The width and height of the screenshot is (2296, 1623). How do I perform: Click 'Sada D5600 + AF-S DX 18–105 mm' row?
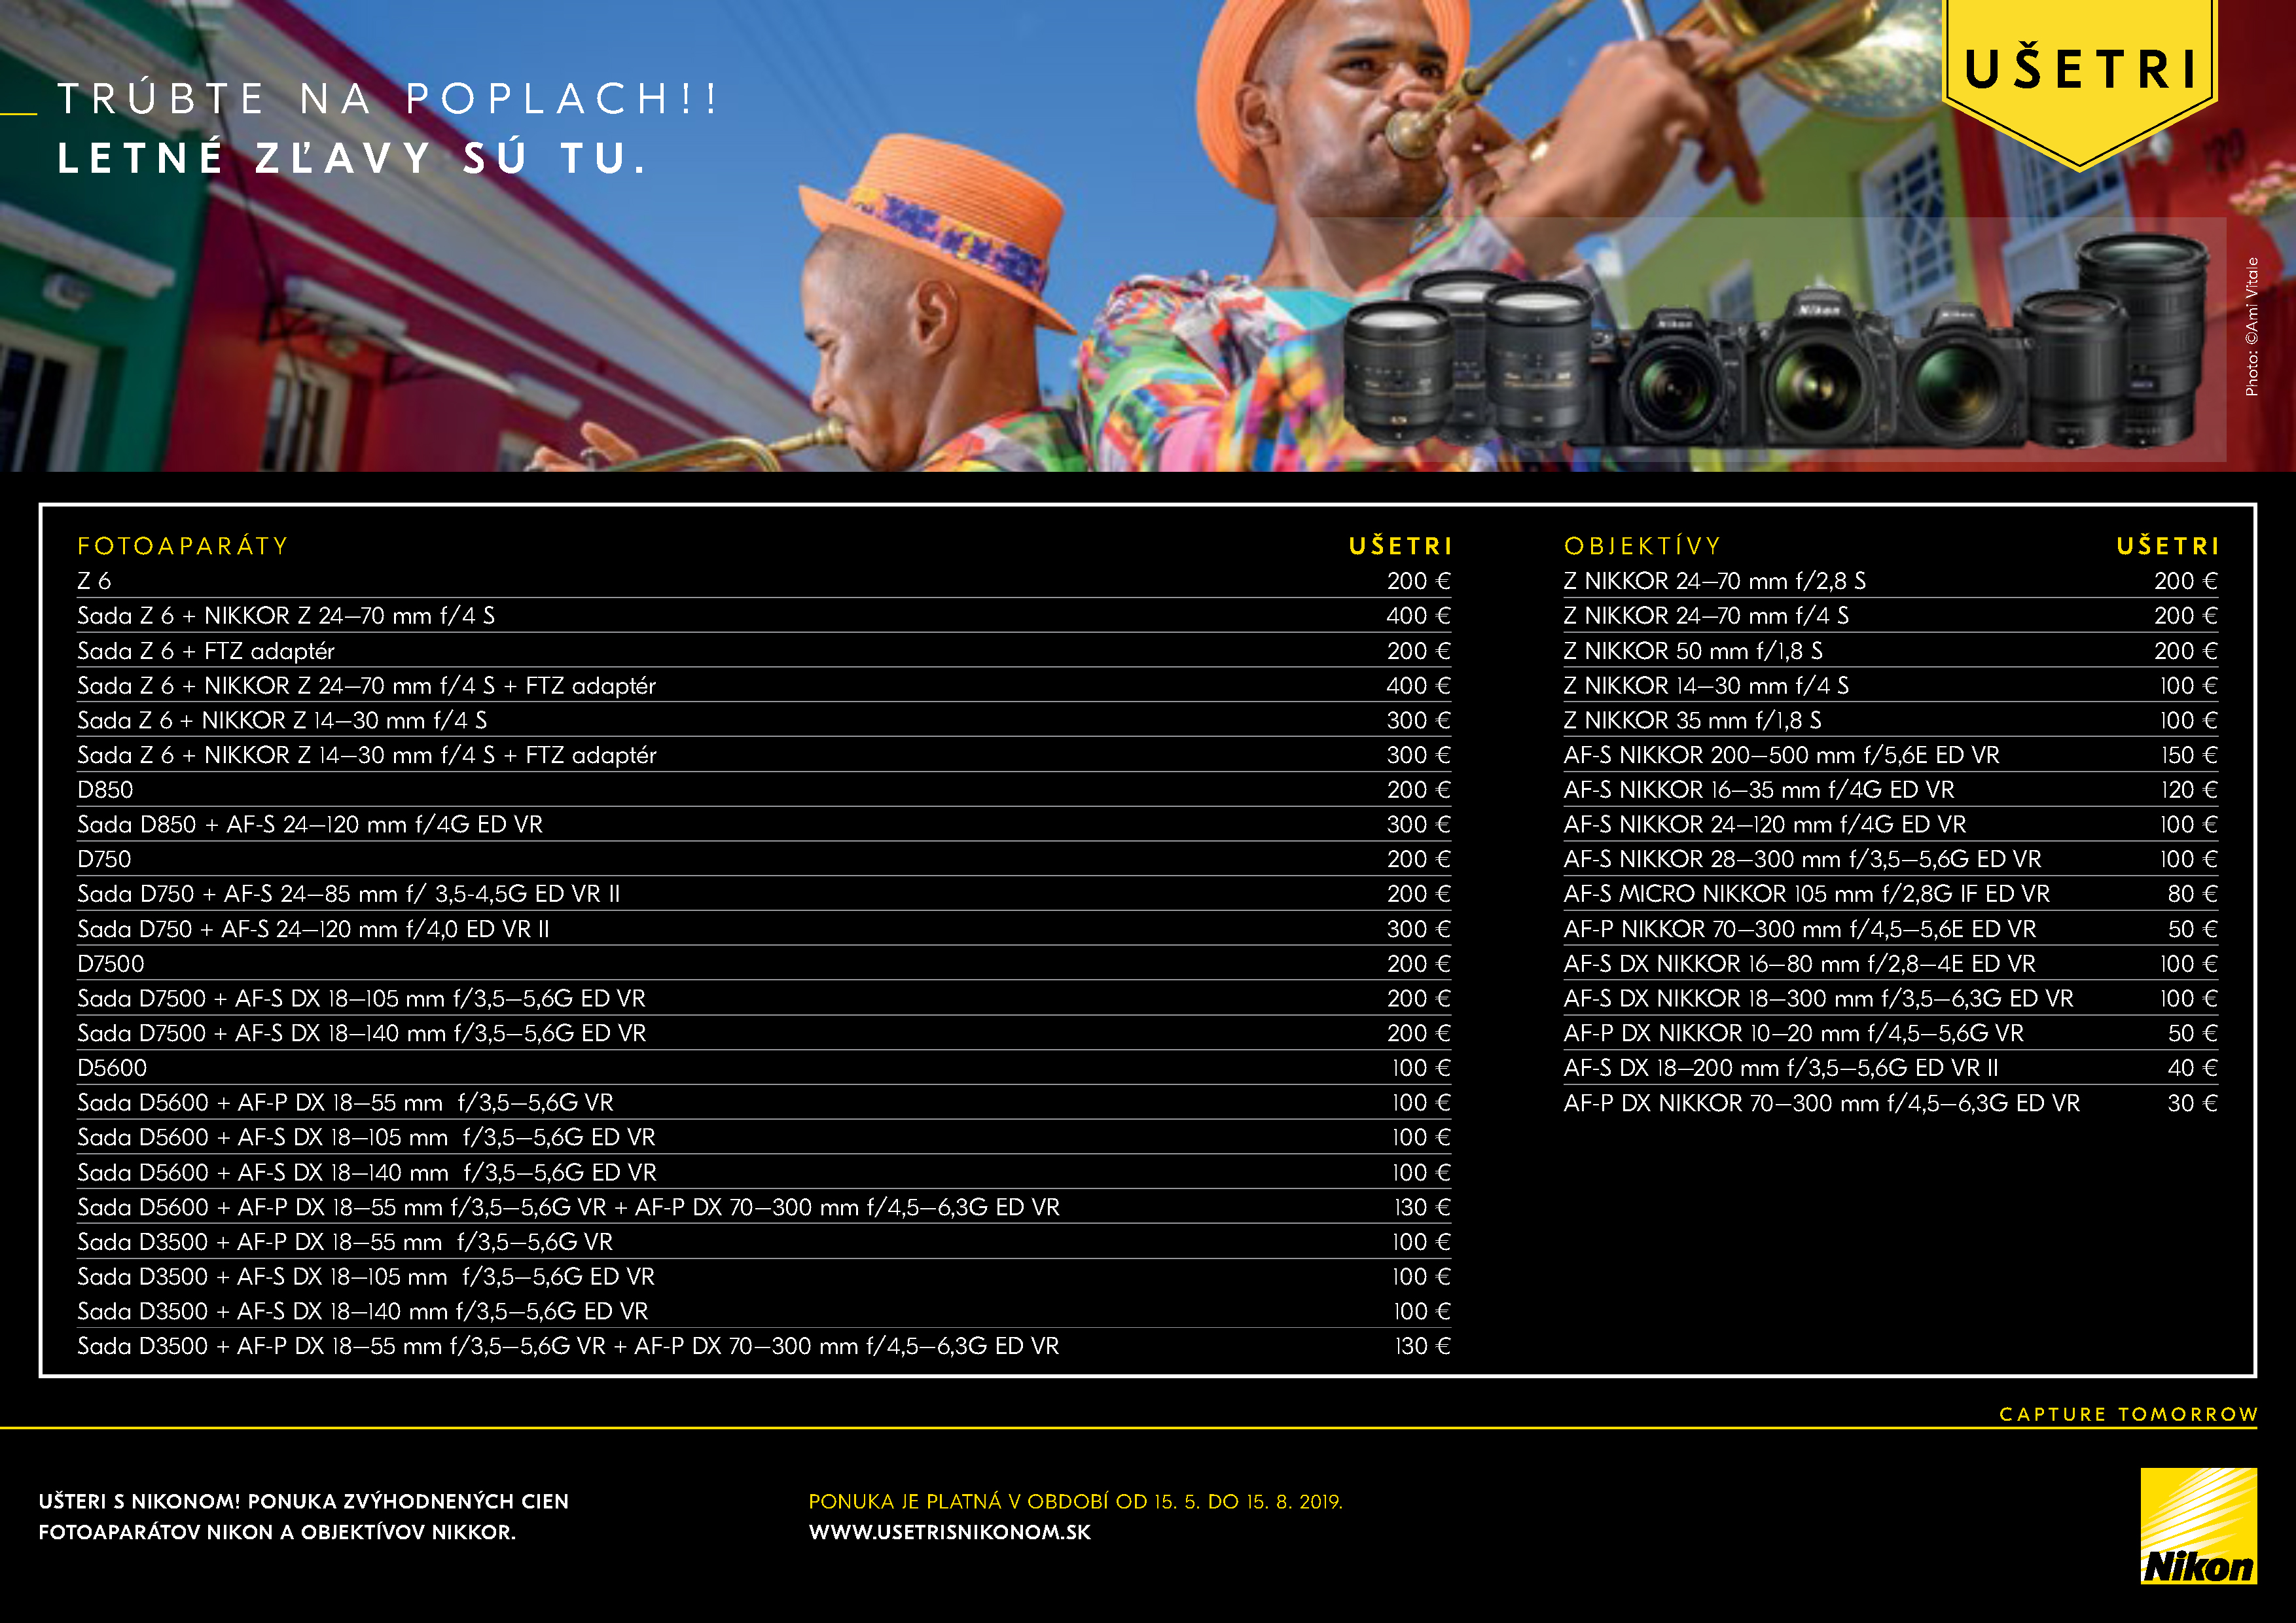(764, 1138)
